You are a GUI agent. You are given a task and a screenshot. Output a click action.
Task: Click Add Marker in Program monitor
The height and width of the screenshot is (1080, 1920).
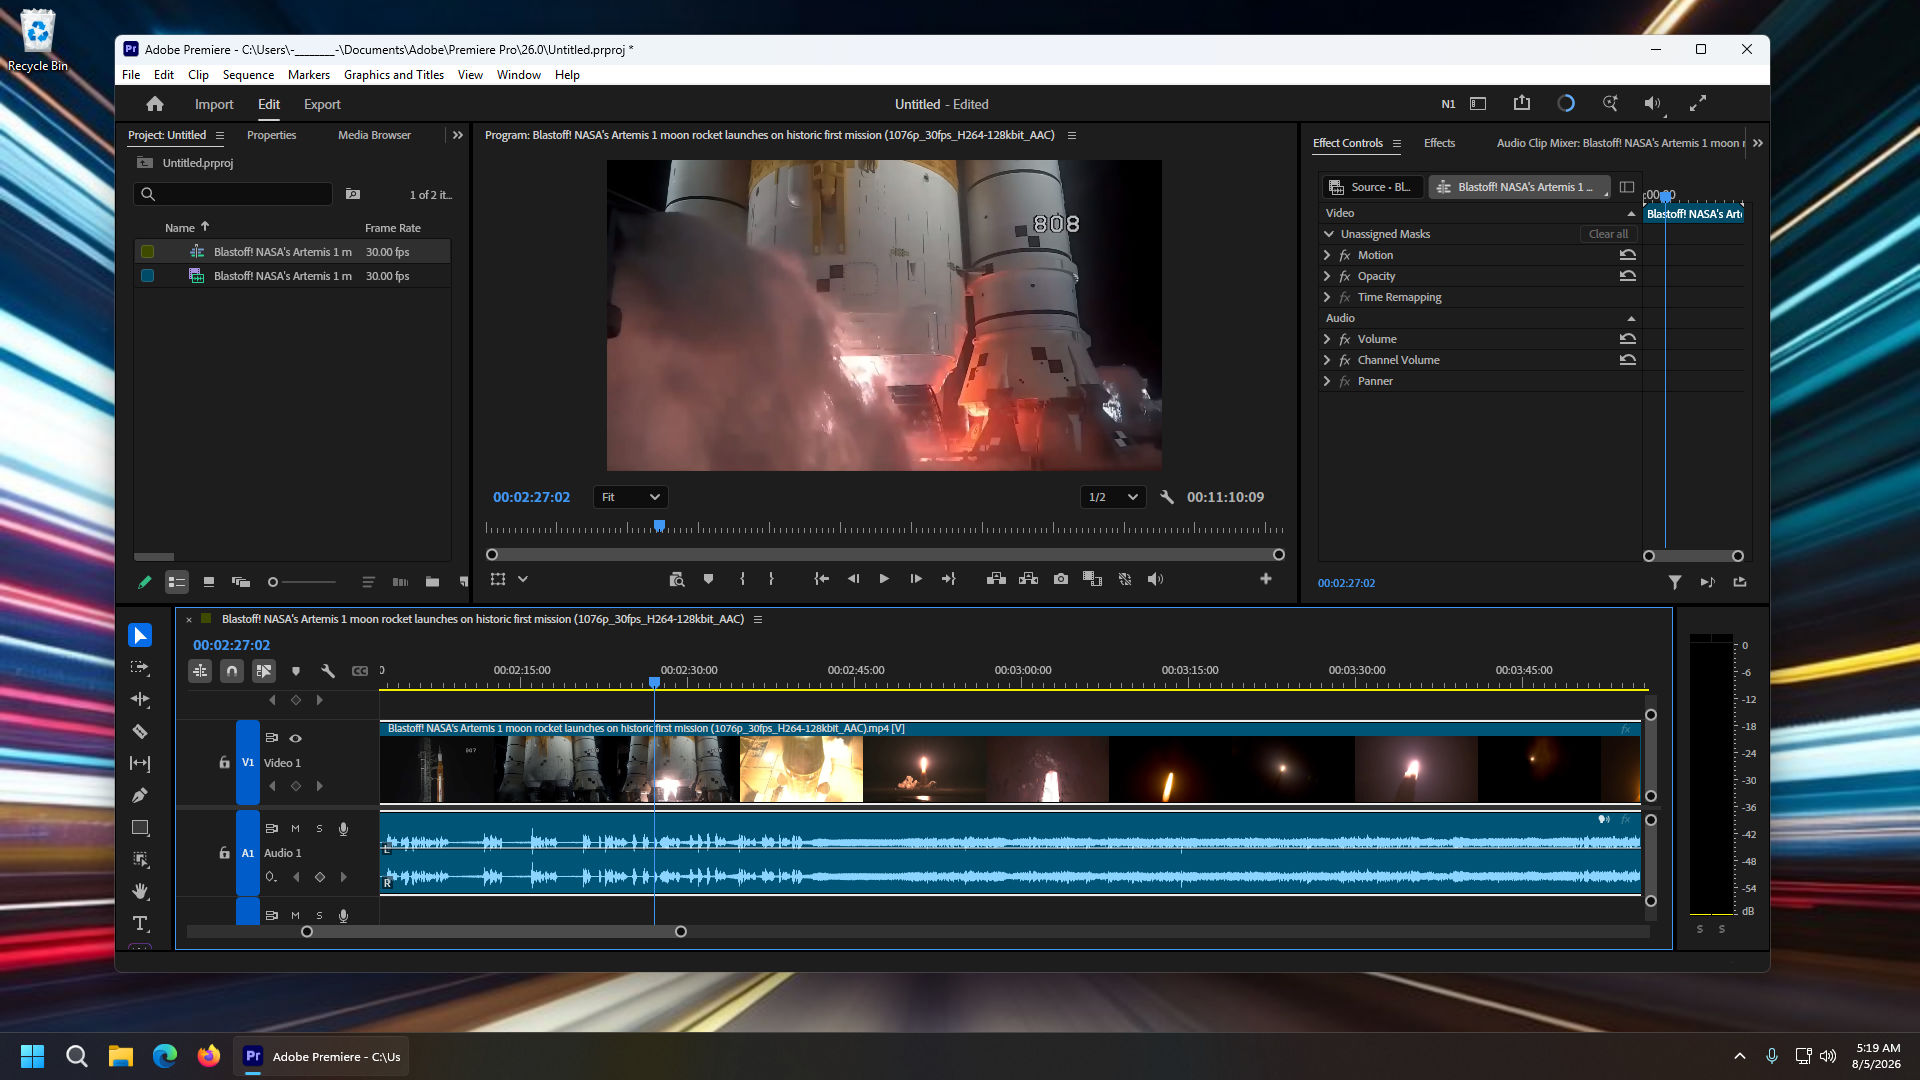tap(708, 579)
